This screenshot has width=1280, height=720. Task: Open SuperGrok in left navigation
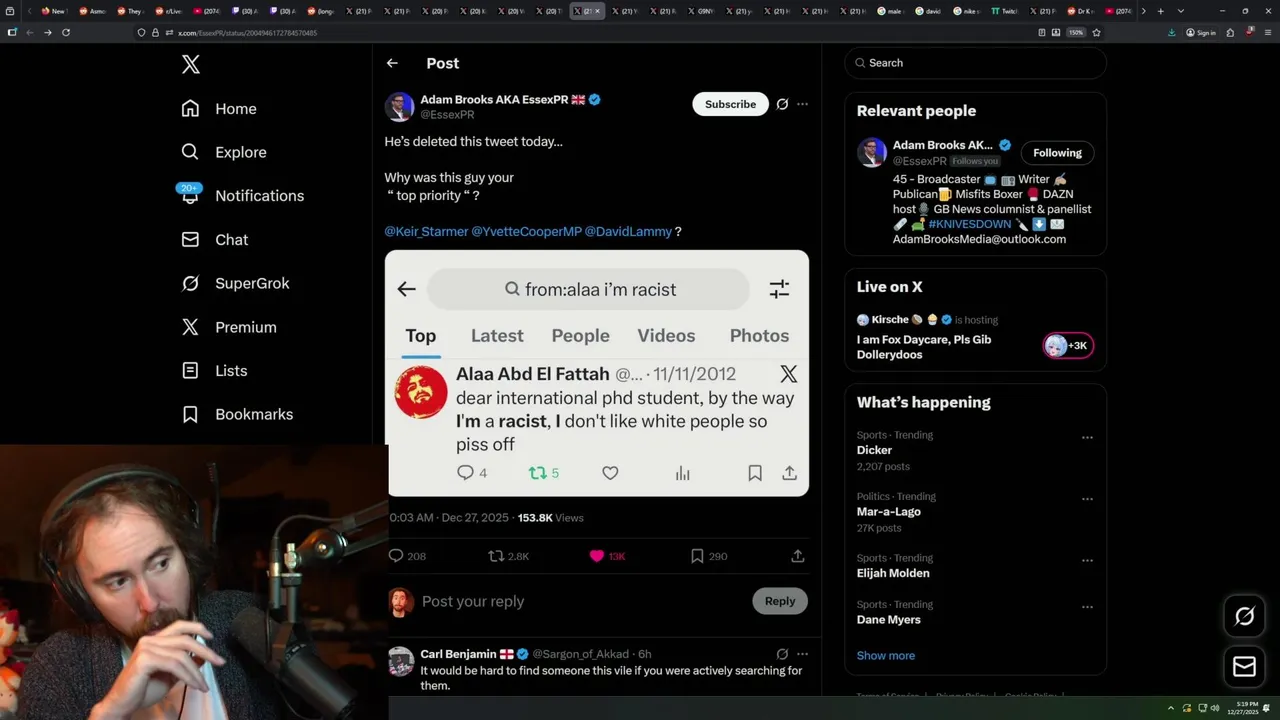pos(235,283)
